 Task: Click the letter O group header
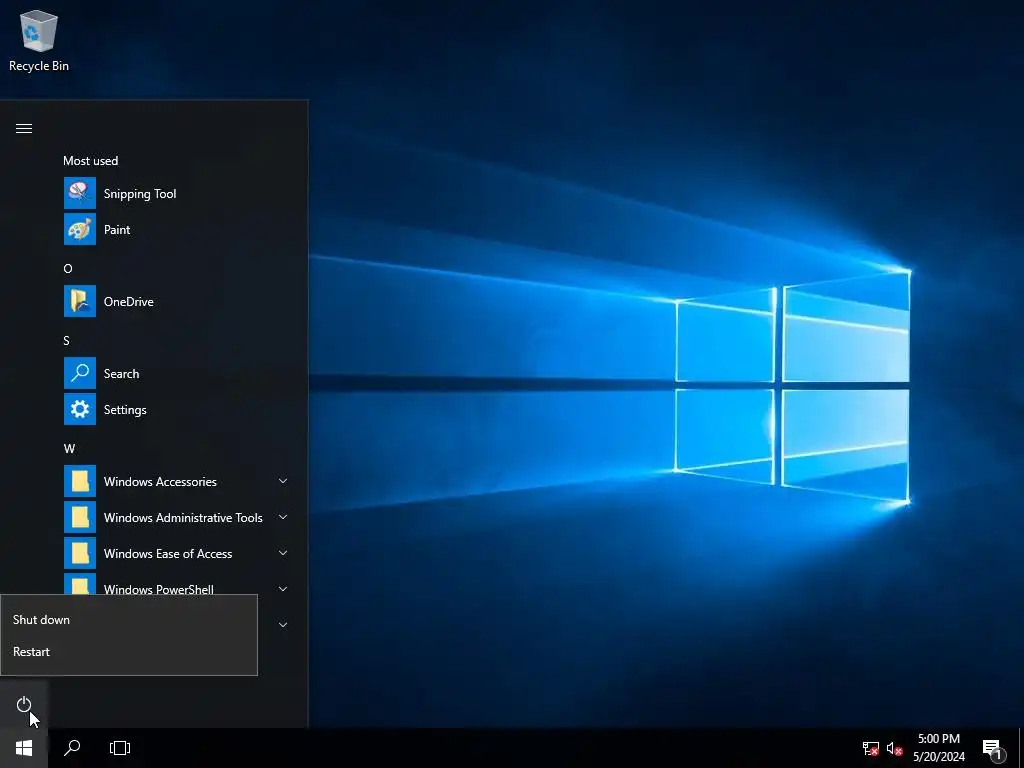pyautogui.click(x=68, y=268)
